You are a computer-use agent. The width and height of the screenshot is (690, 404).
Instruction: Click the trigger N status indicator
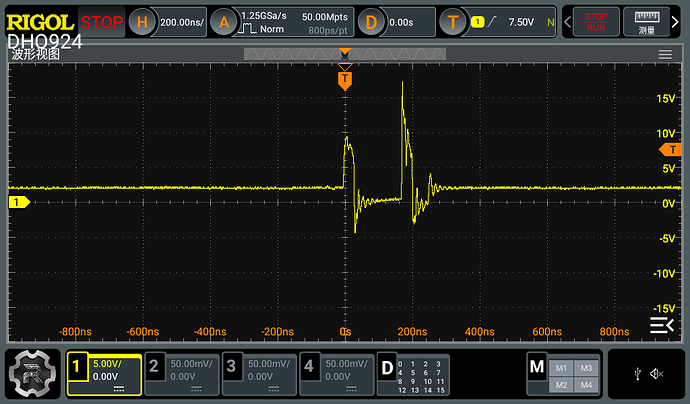(551, 22)
